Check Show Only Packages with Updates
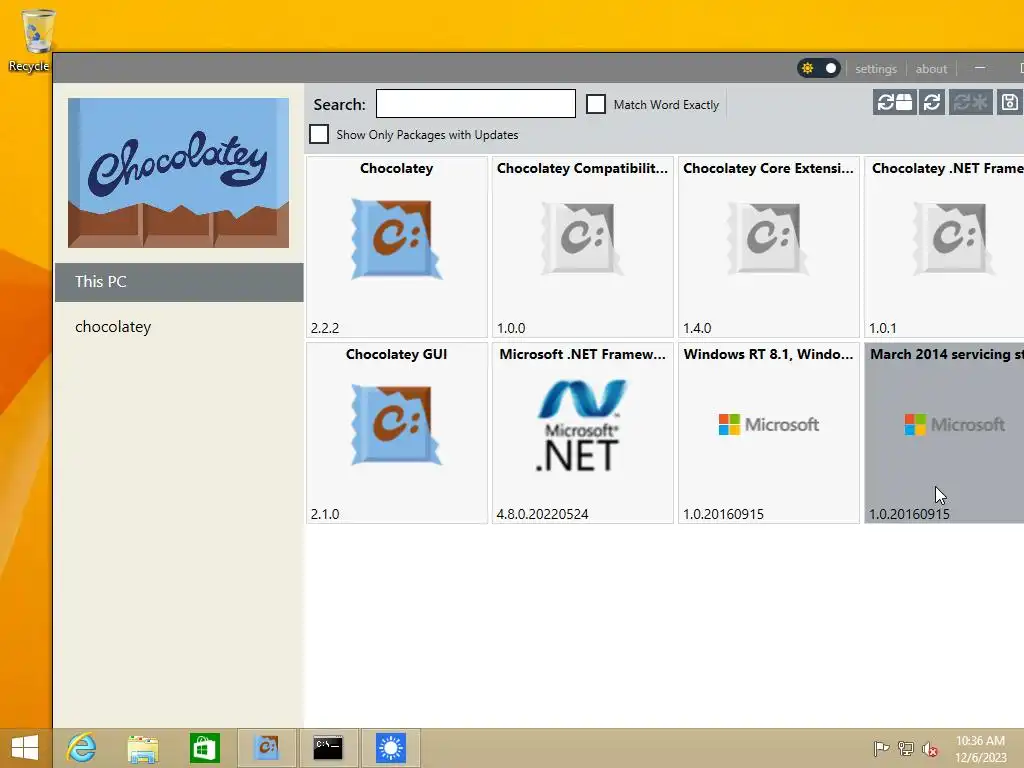Image resolution: width=1024 pixels, height=768 pixels. 319,134
